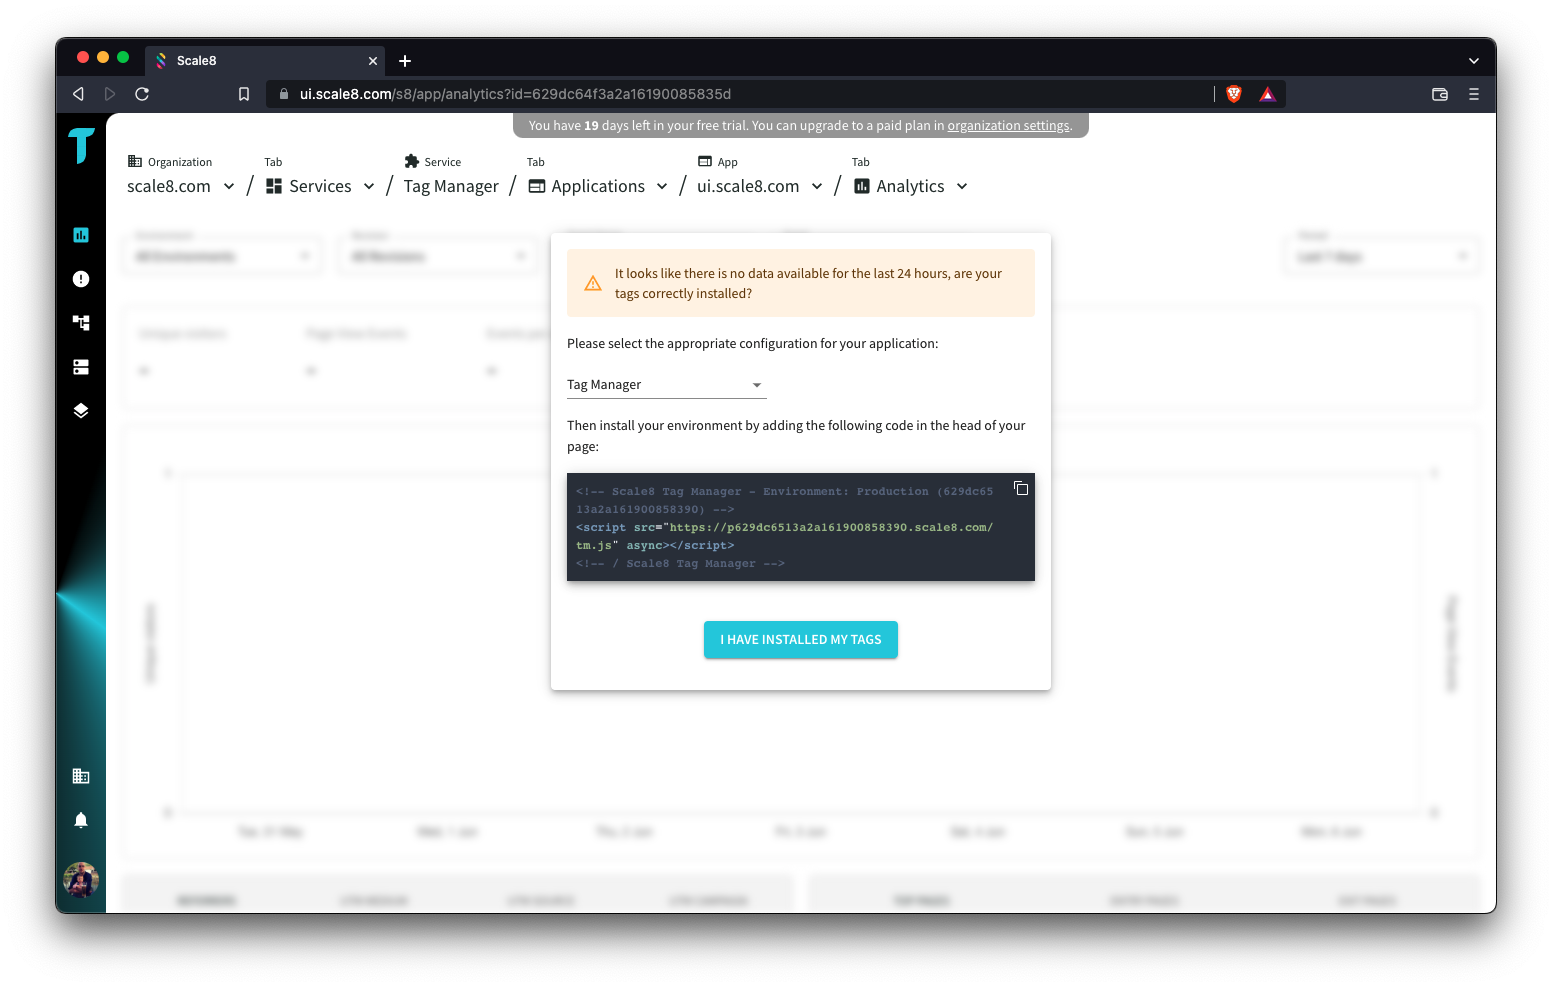Open the layers icon in sidebar

tap(81, 411)
